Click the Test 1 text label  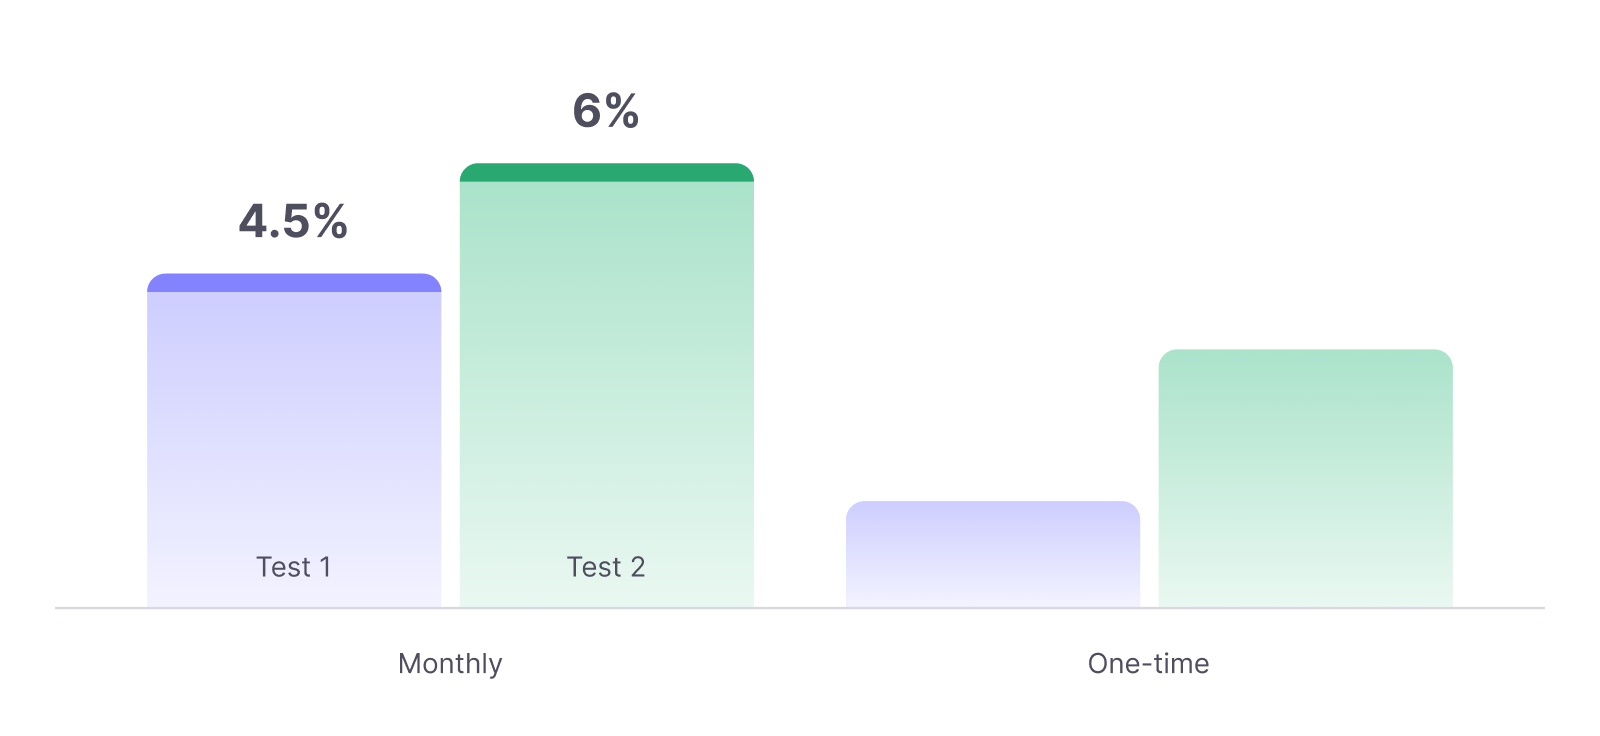click(x=293, y=567)
